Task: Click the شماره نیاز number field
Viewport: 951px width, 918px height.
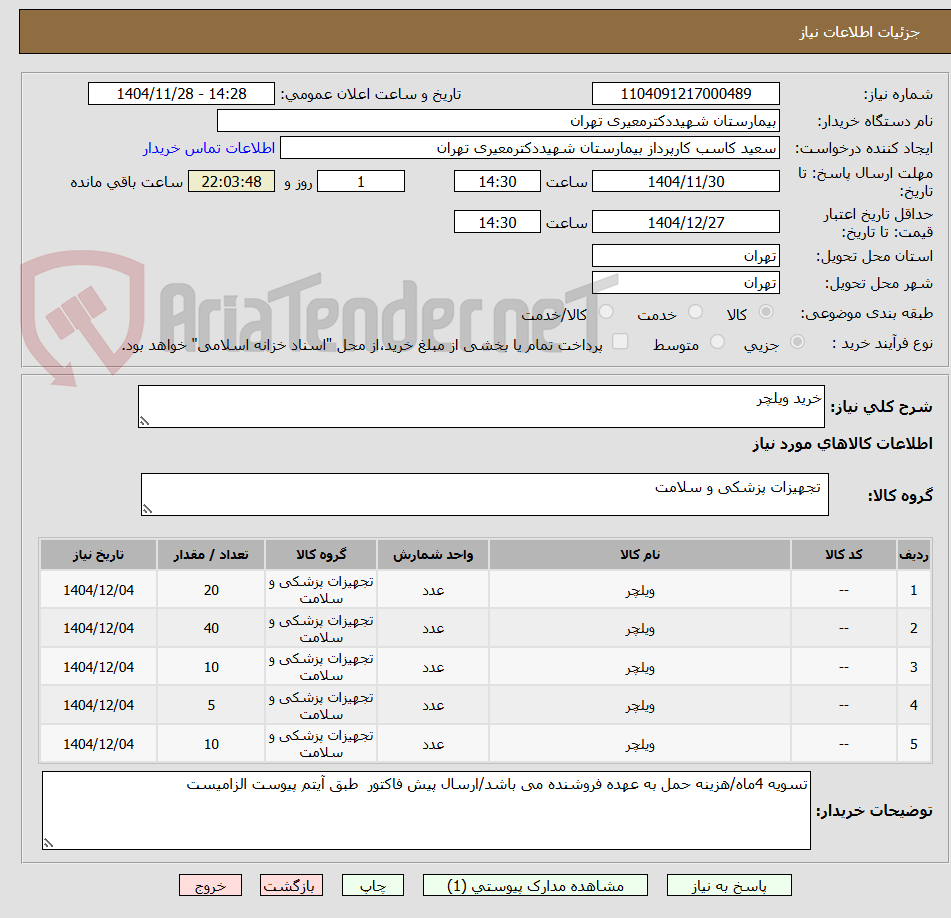Action: (685, 94)
